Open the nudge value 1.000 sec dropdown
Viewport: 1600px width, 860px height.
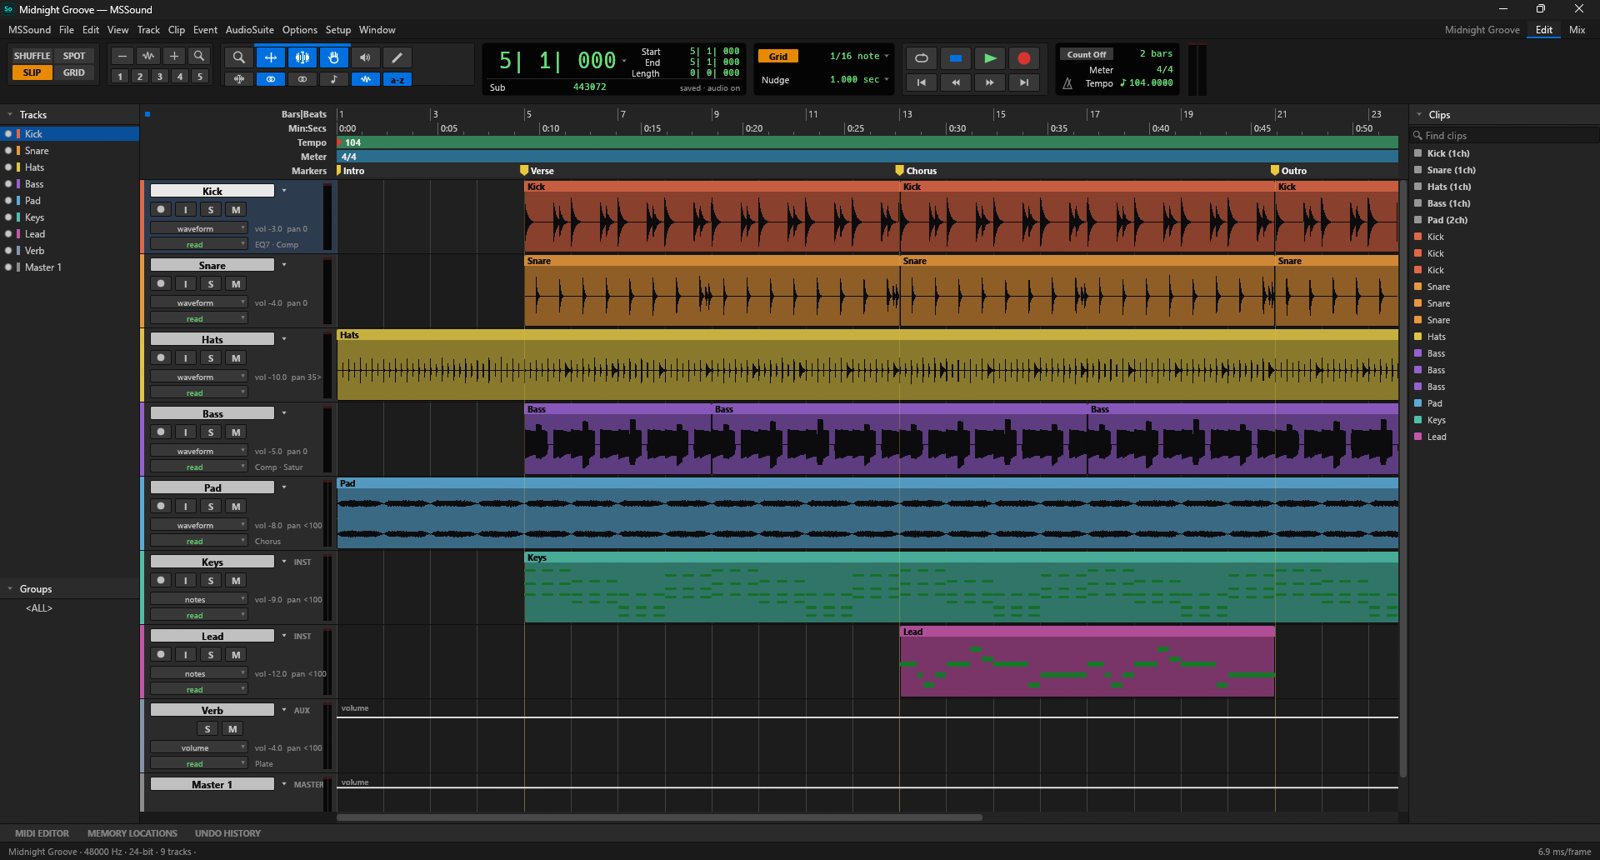[x=859, y=79]
